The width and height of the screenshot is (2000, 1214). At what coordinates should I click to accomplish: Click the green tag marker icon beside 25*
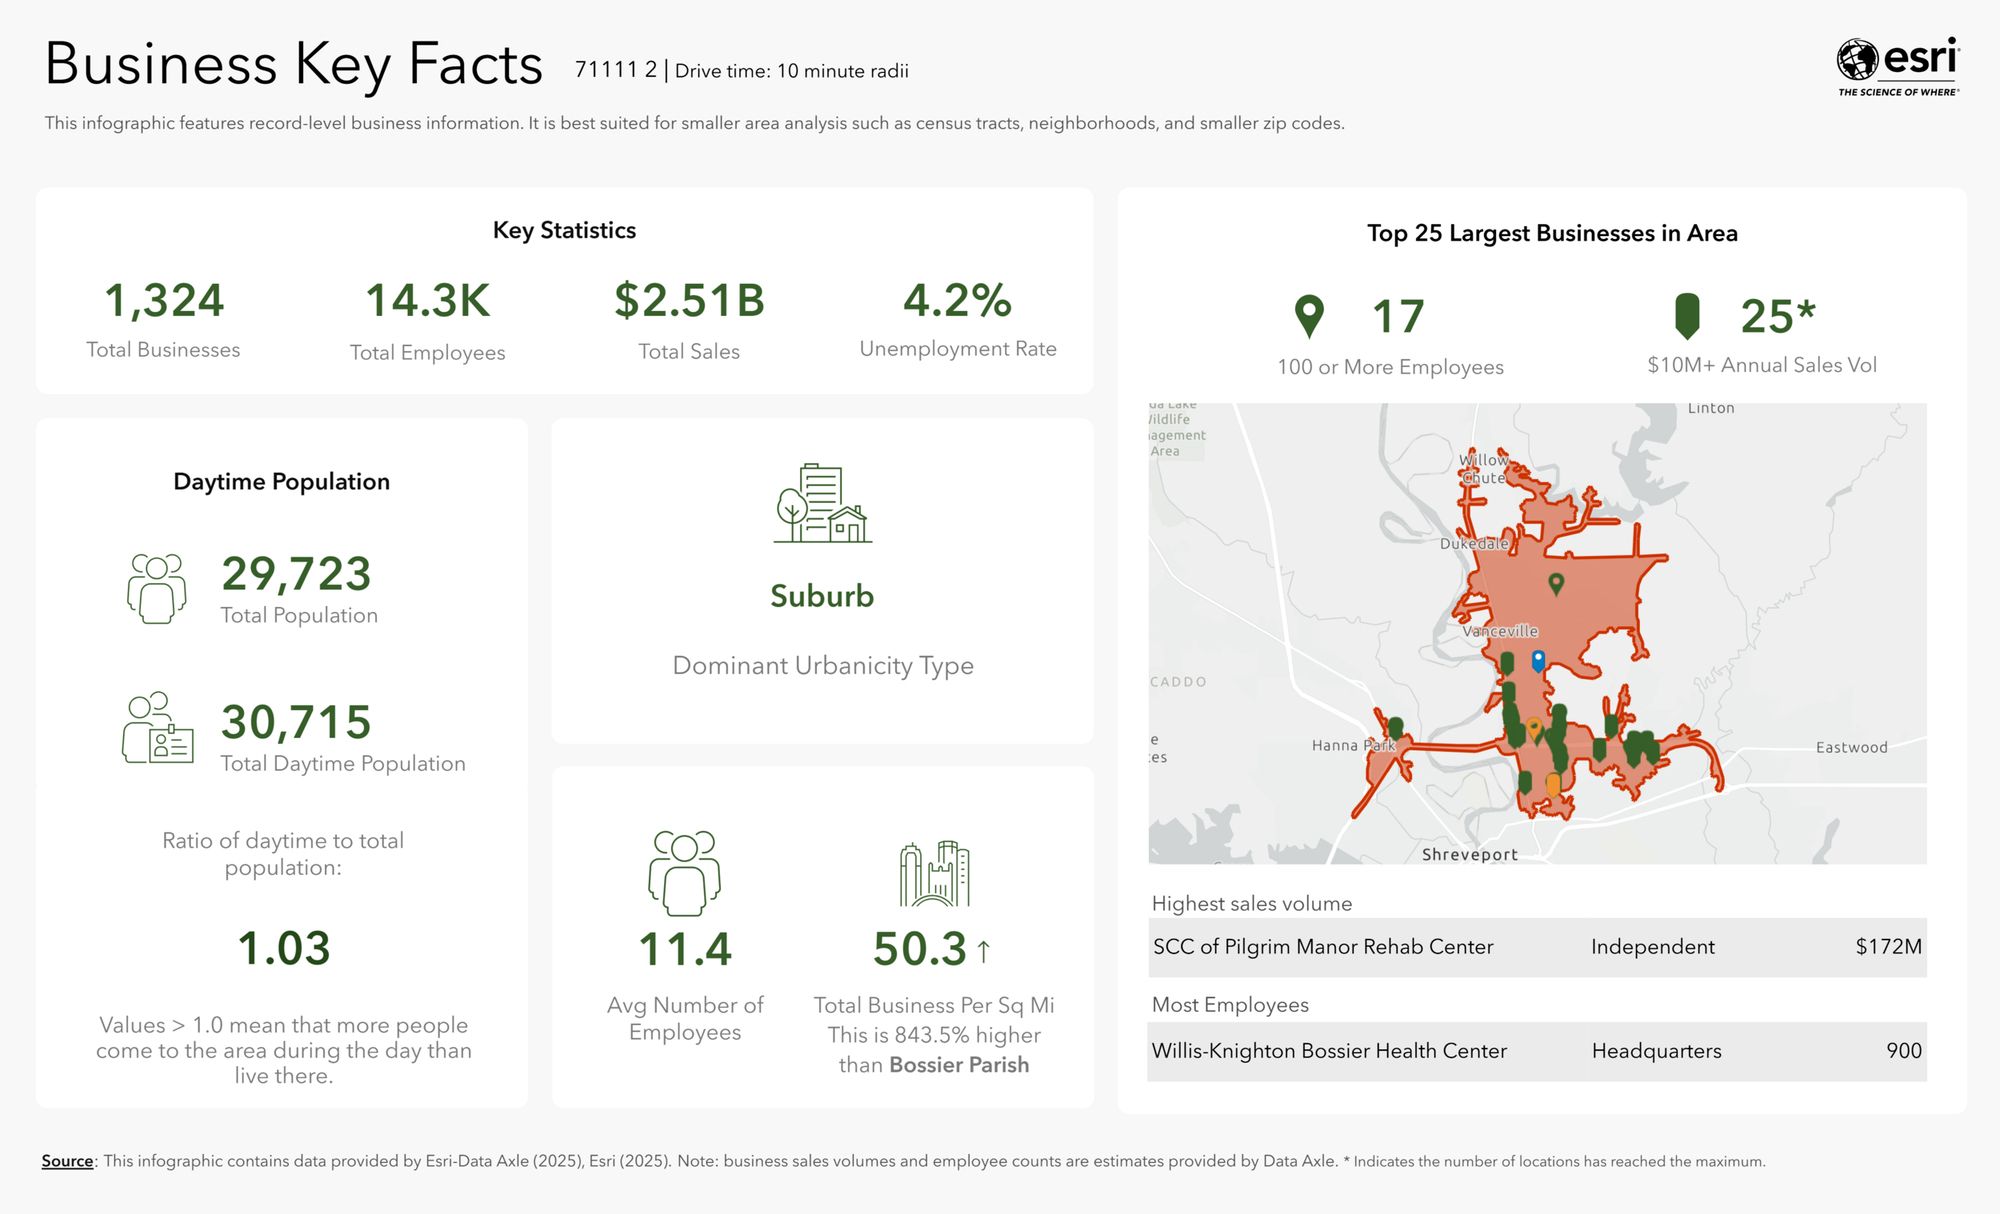coord(1687,316)
